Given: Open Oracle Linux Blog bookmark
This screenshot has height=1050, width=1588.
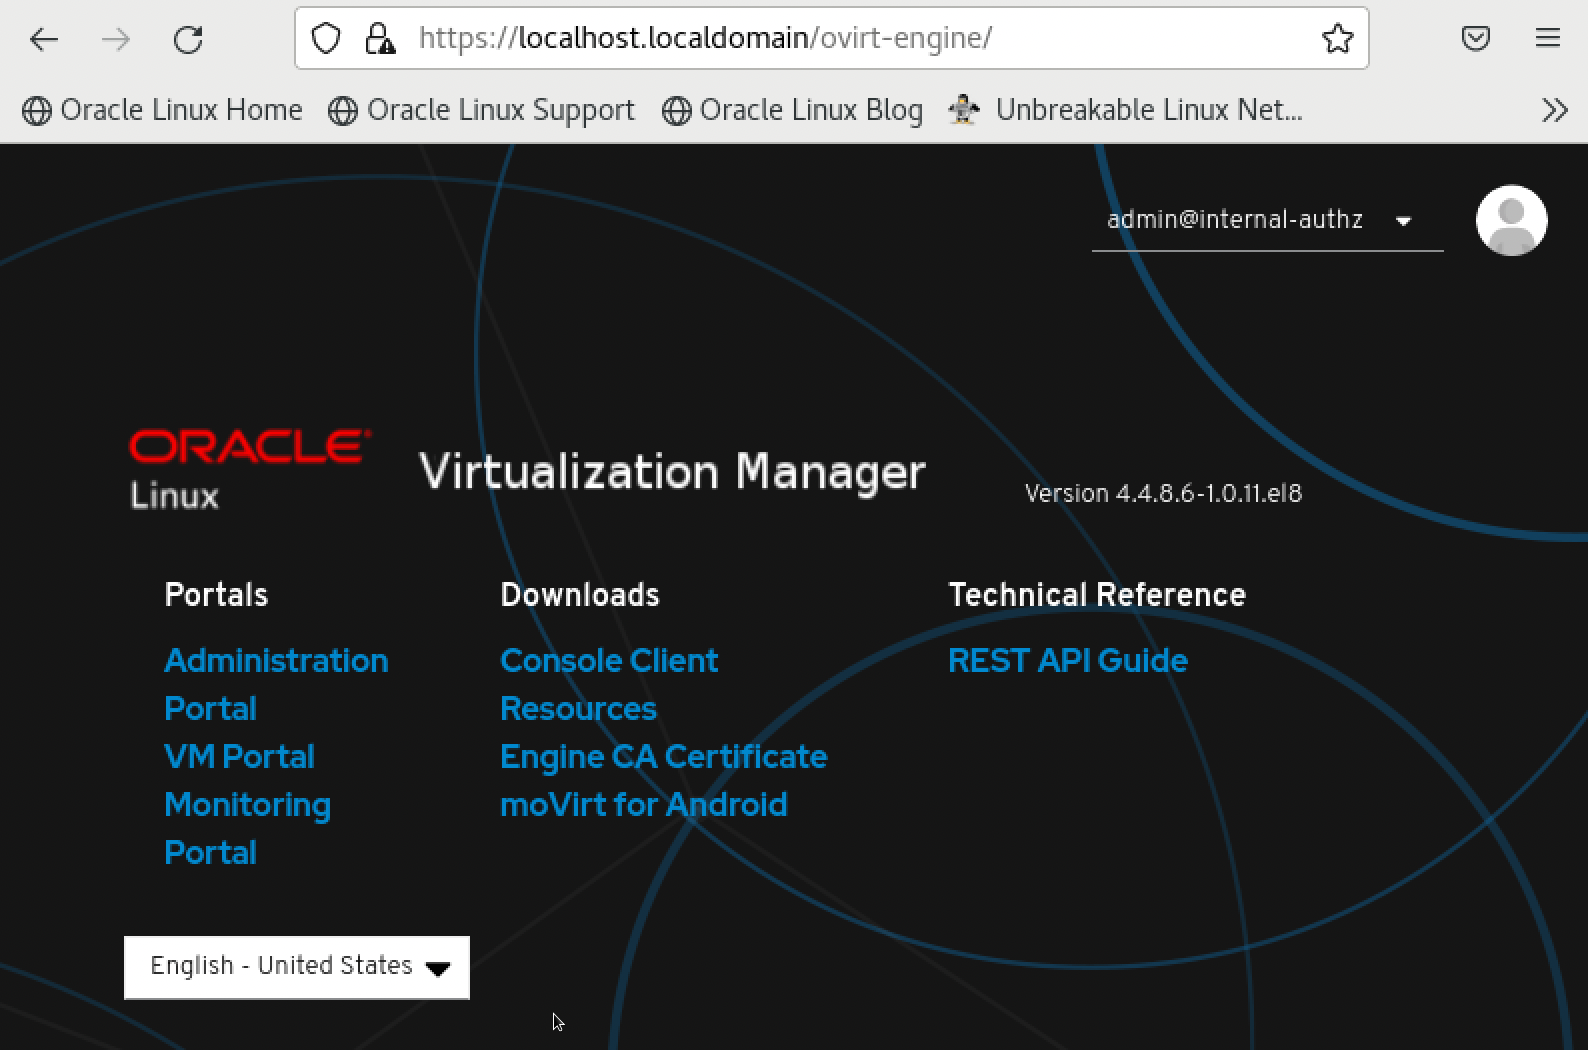Looking at the screenshot, I should click(792, 110).
